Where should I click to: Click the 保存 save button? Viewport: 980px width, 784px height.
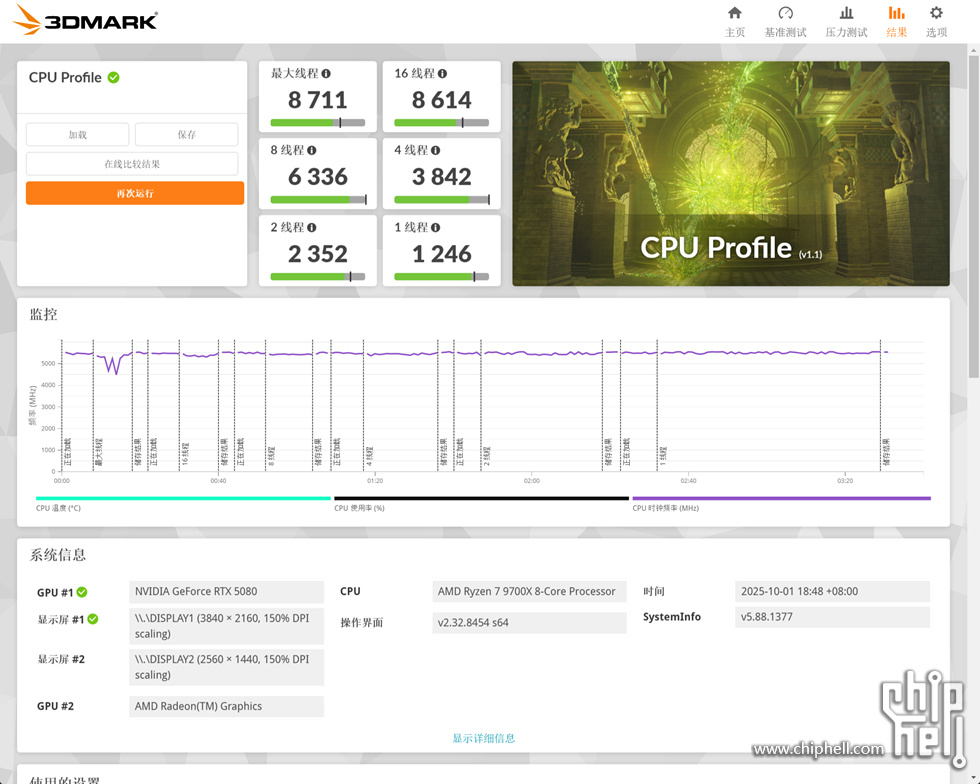186,135
